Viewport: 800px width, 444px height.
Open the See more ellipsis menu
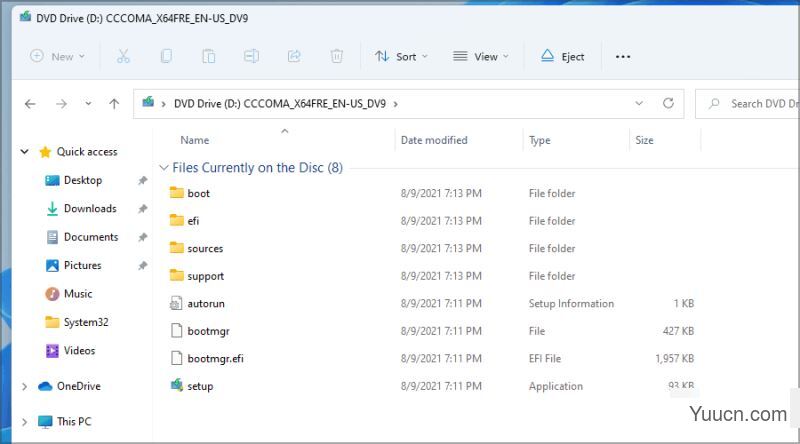(x=623, y=57)
